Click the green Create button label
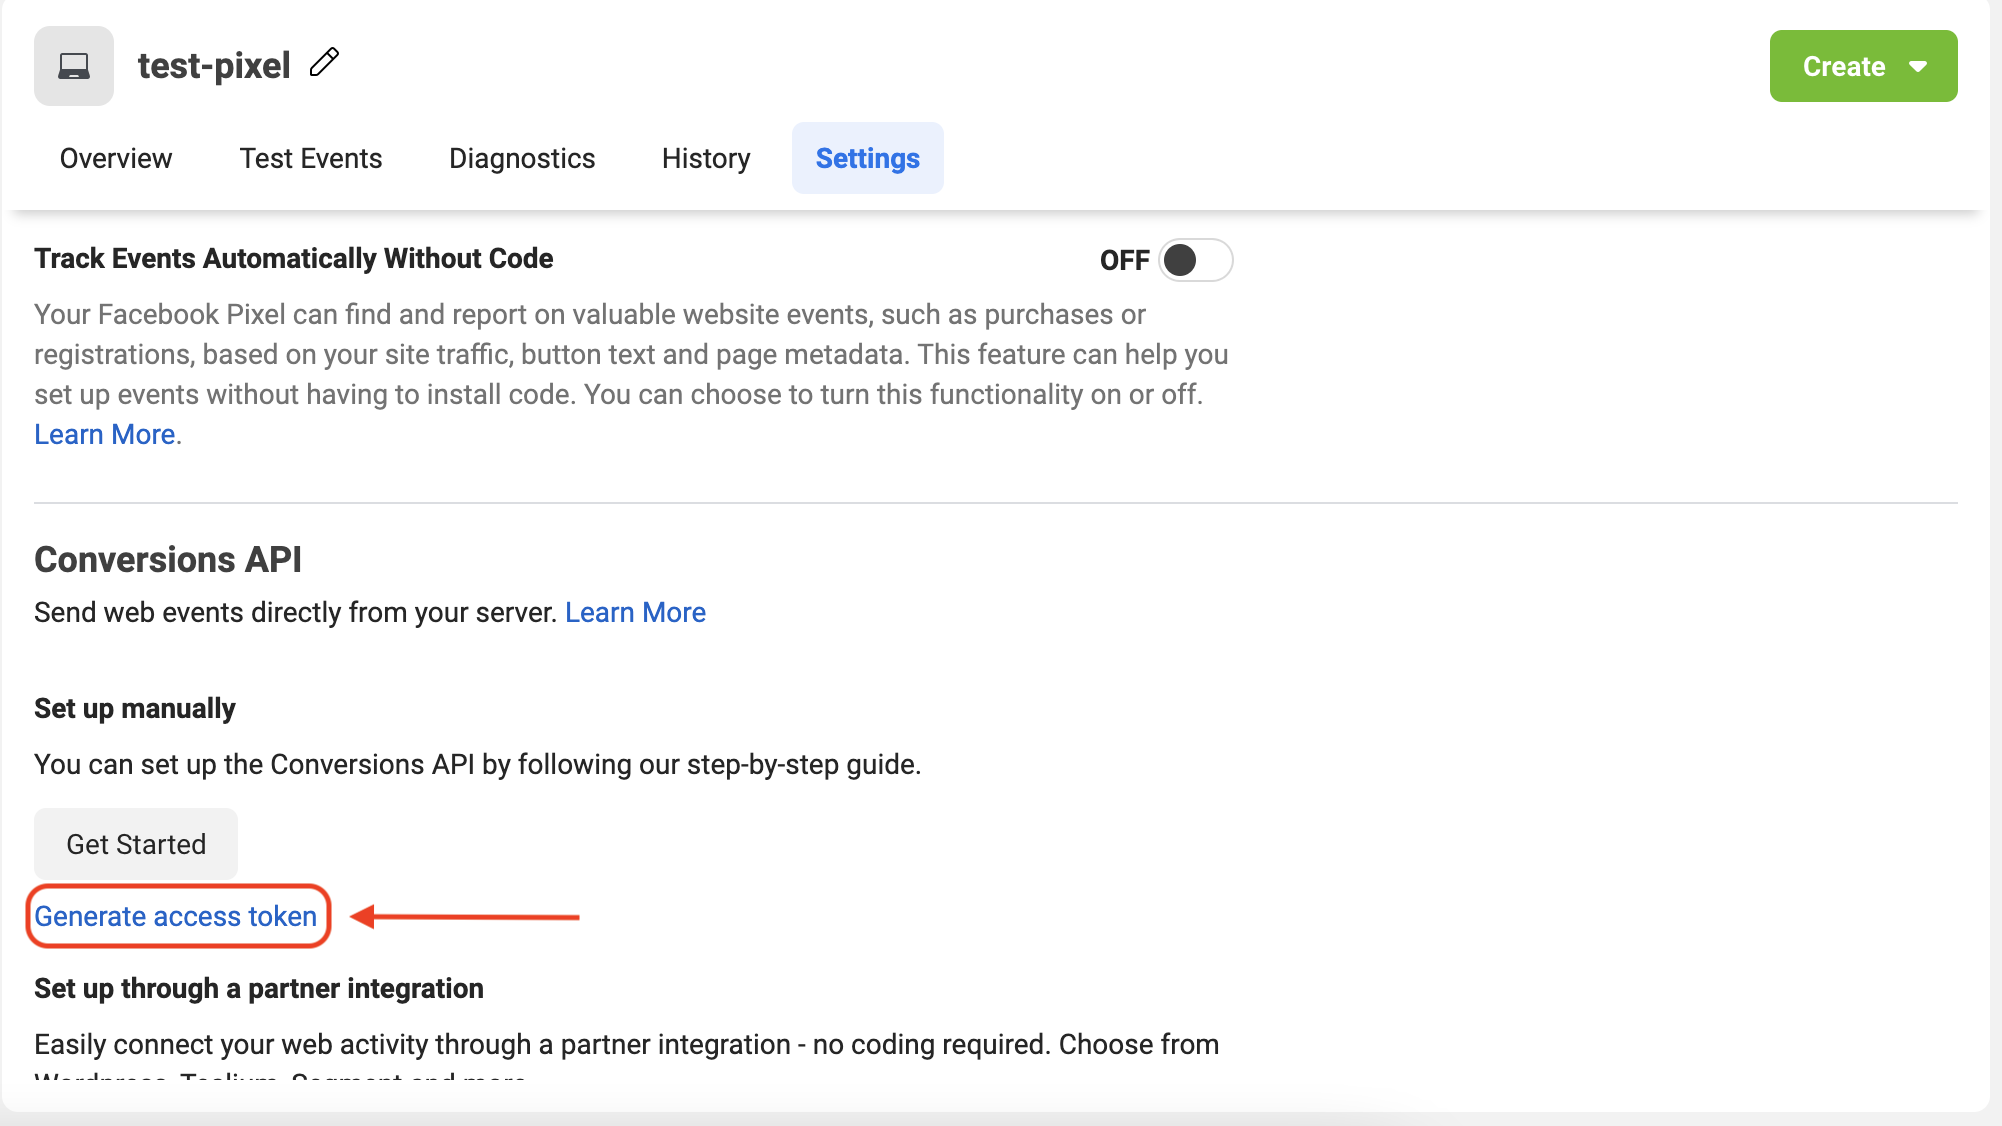 (1843, 66)
